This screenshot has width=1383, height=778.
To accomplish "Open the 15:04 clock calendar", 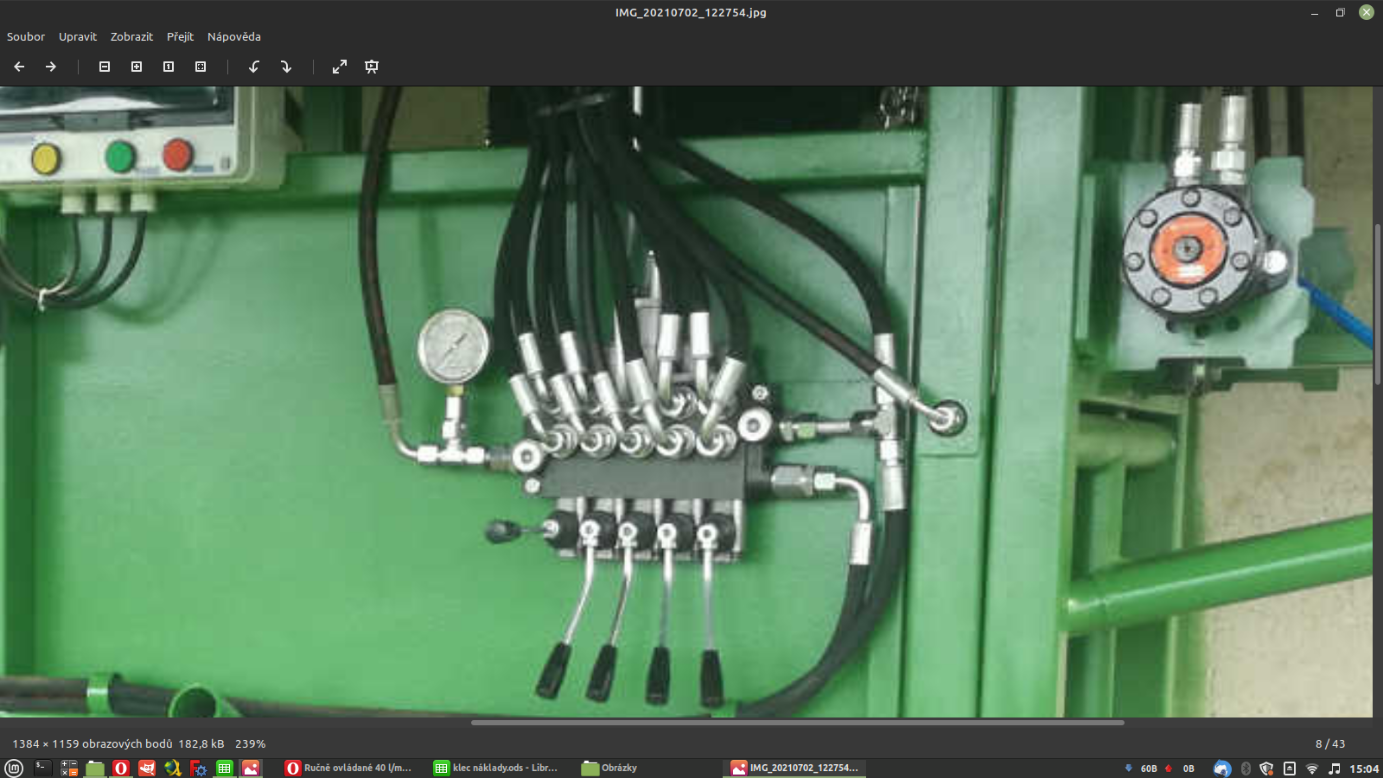I will [x=1364, y=769].
